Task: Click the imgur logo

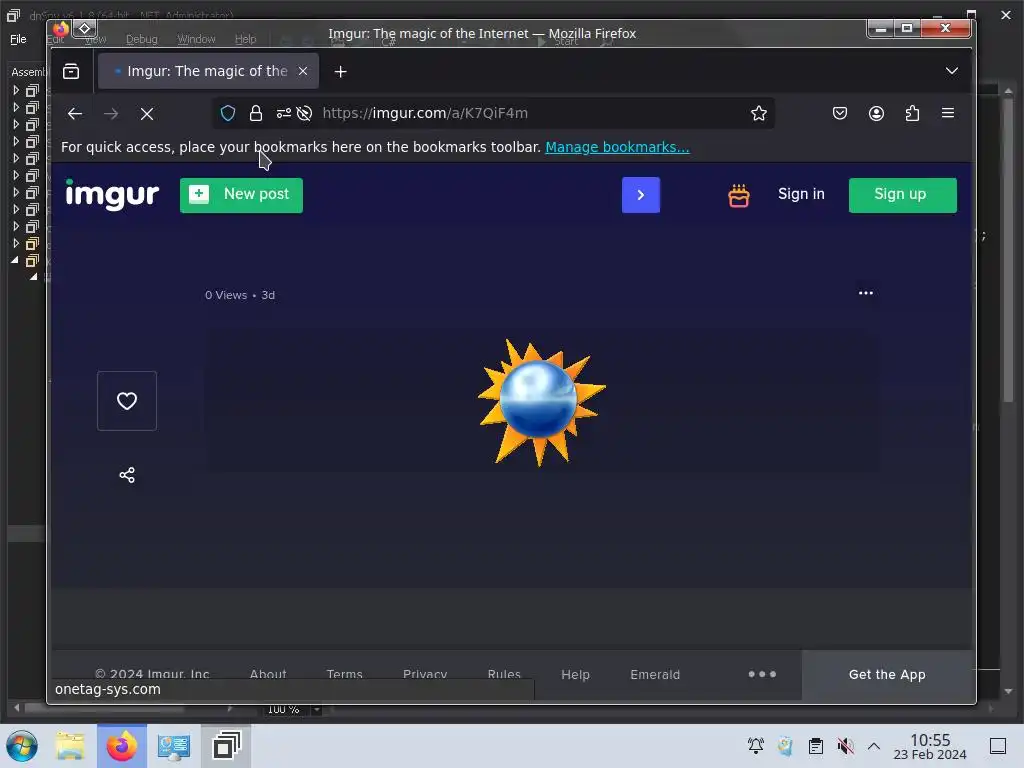Action: click(x=112, y=195)
